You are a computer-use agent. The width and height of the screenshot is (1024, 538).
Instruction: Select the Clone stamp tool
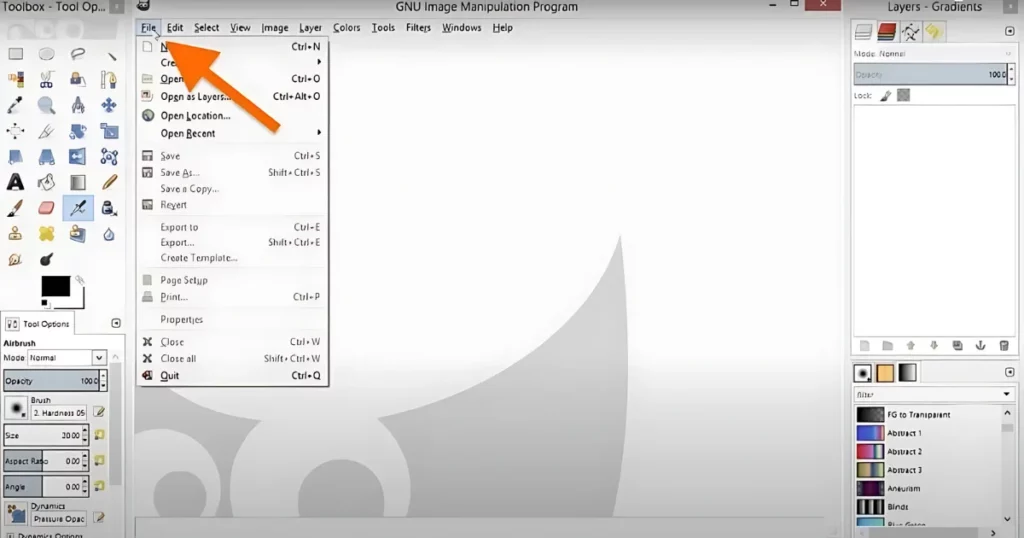pyautogui.click(x=16, y=234)
